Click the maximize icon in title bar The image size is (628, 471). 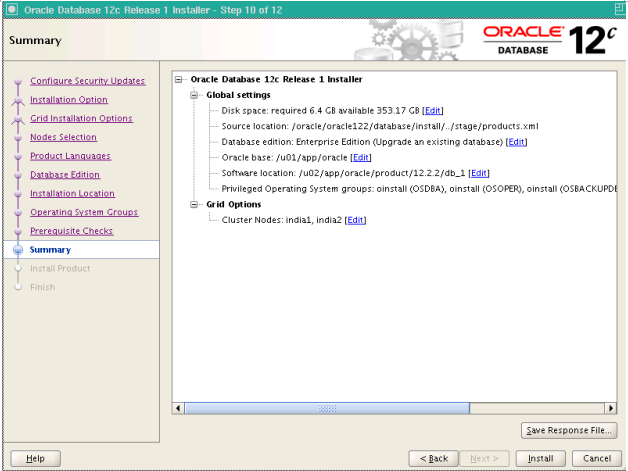tap(620, 9)
